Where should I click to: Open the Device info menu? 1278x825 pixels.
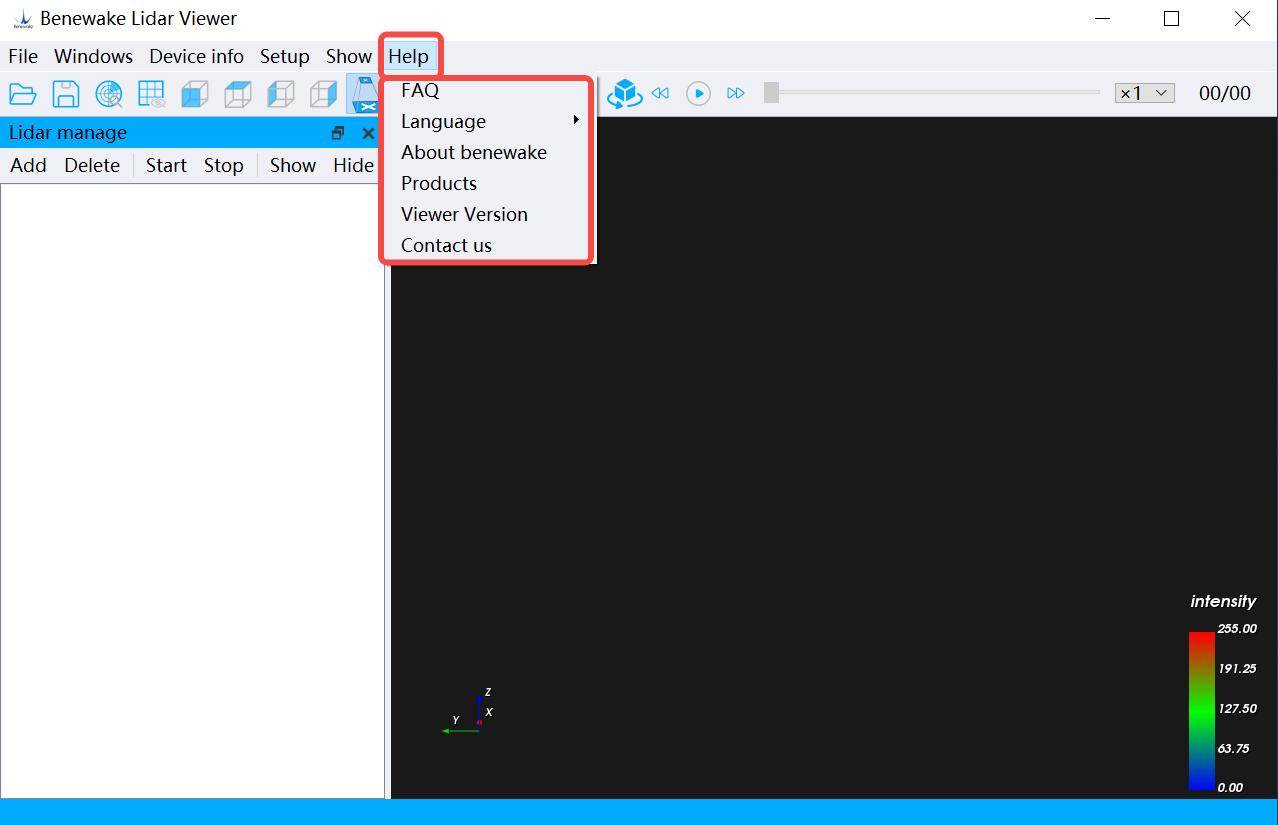coord(197,56)
